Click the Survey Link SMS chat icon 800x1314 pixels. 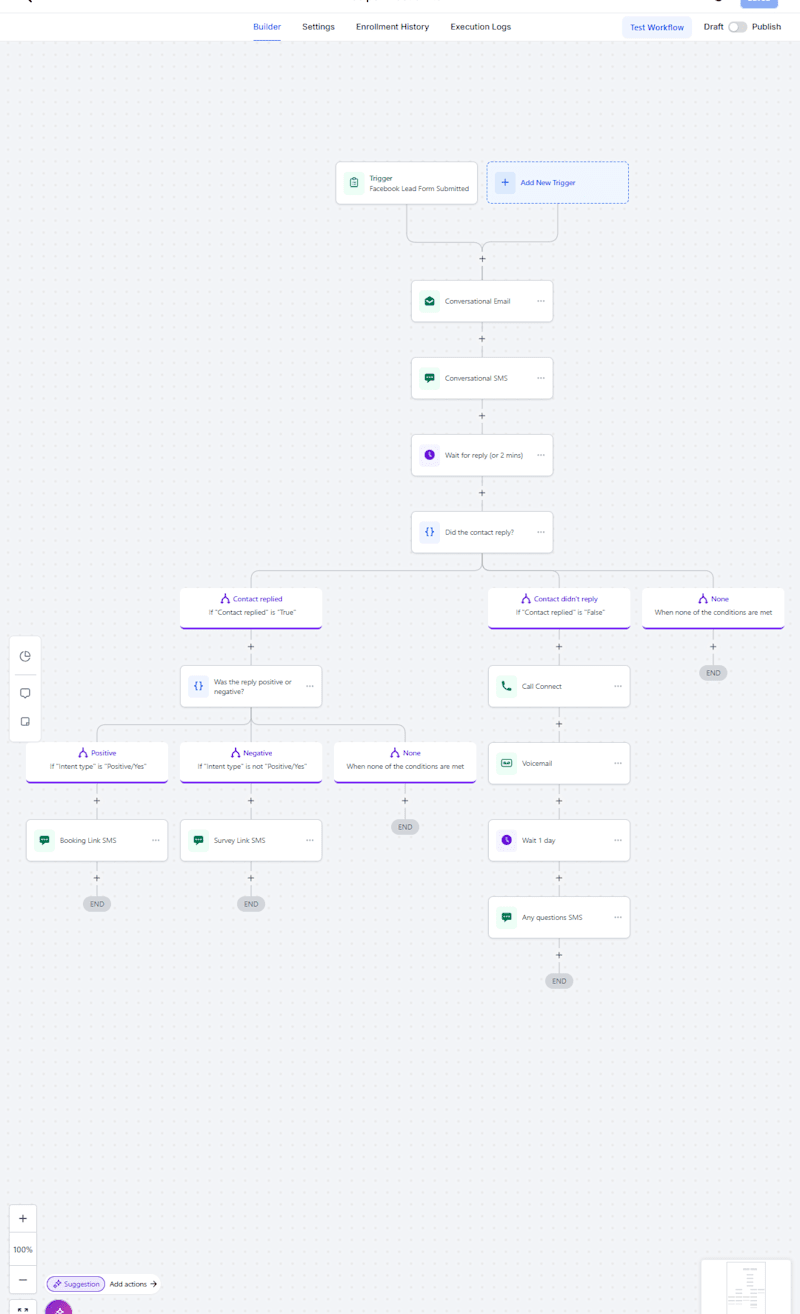coord(199,840)
